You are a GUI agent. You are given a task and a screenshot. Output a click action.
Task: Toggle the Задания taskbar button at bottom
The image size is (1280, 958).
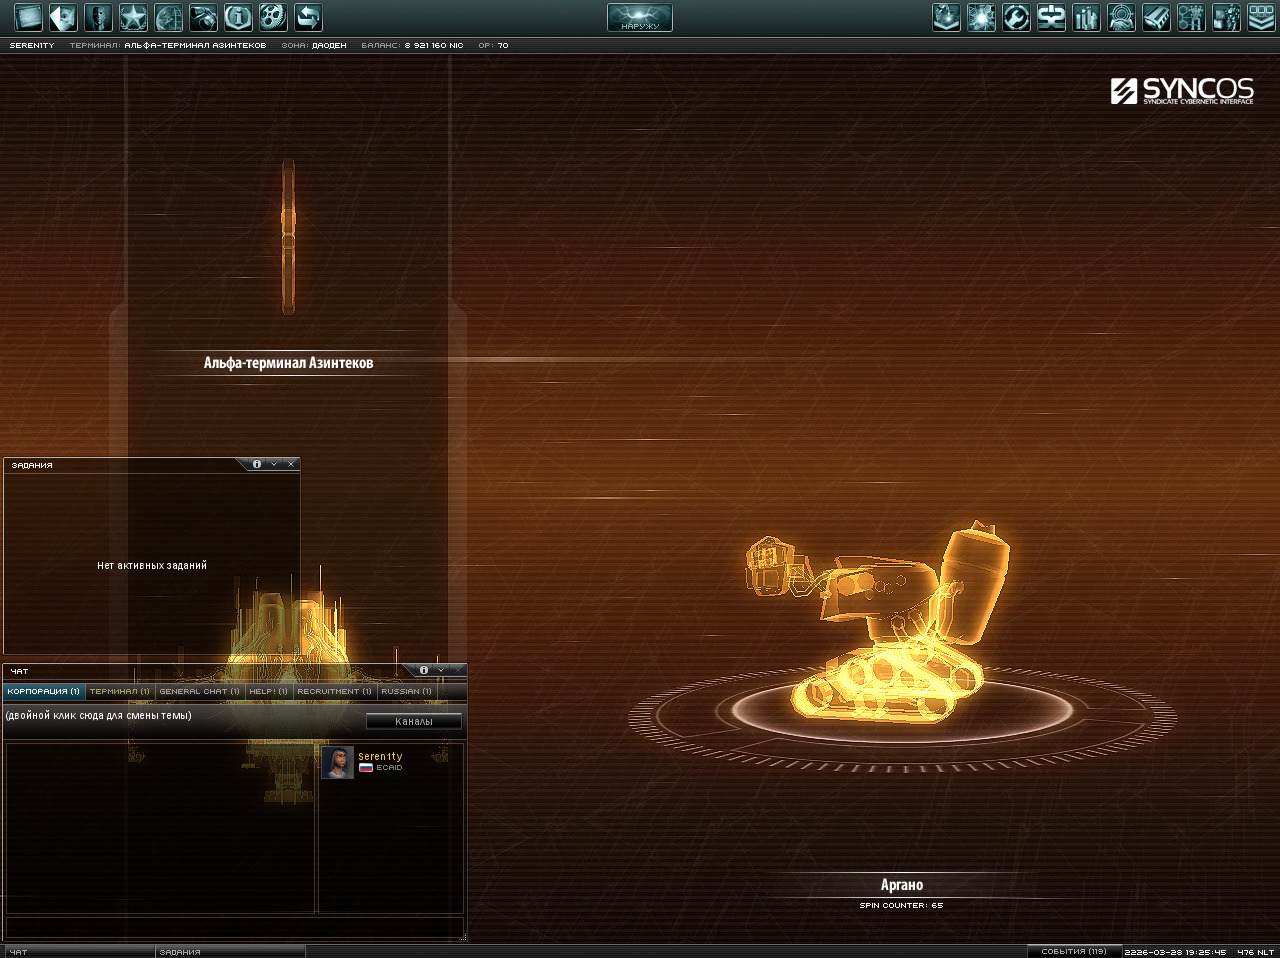230,952
